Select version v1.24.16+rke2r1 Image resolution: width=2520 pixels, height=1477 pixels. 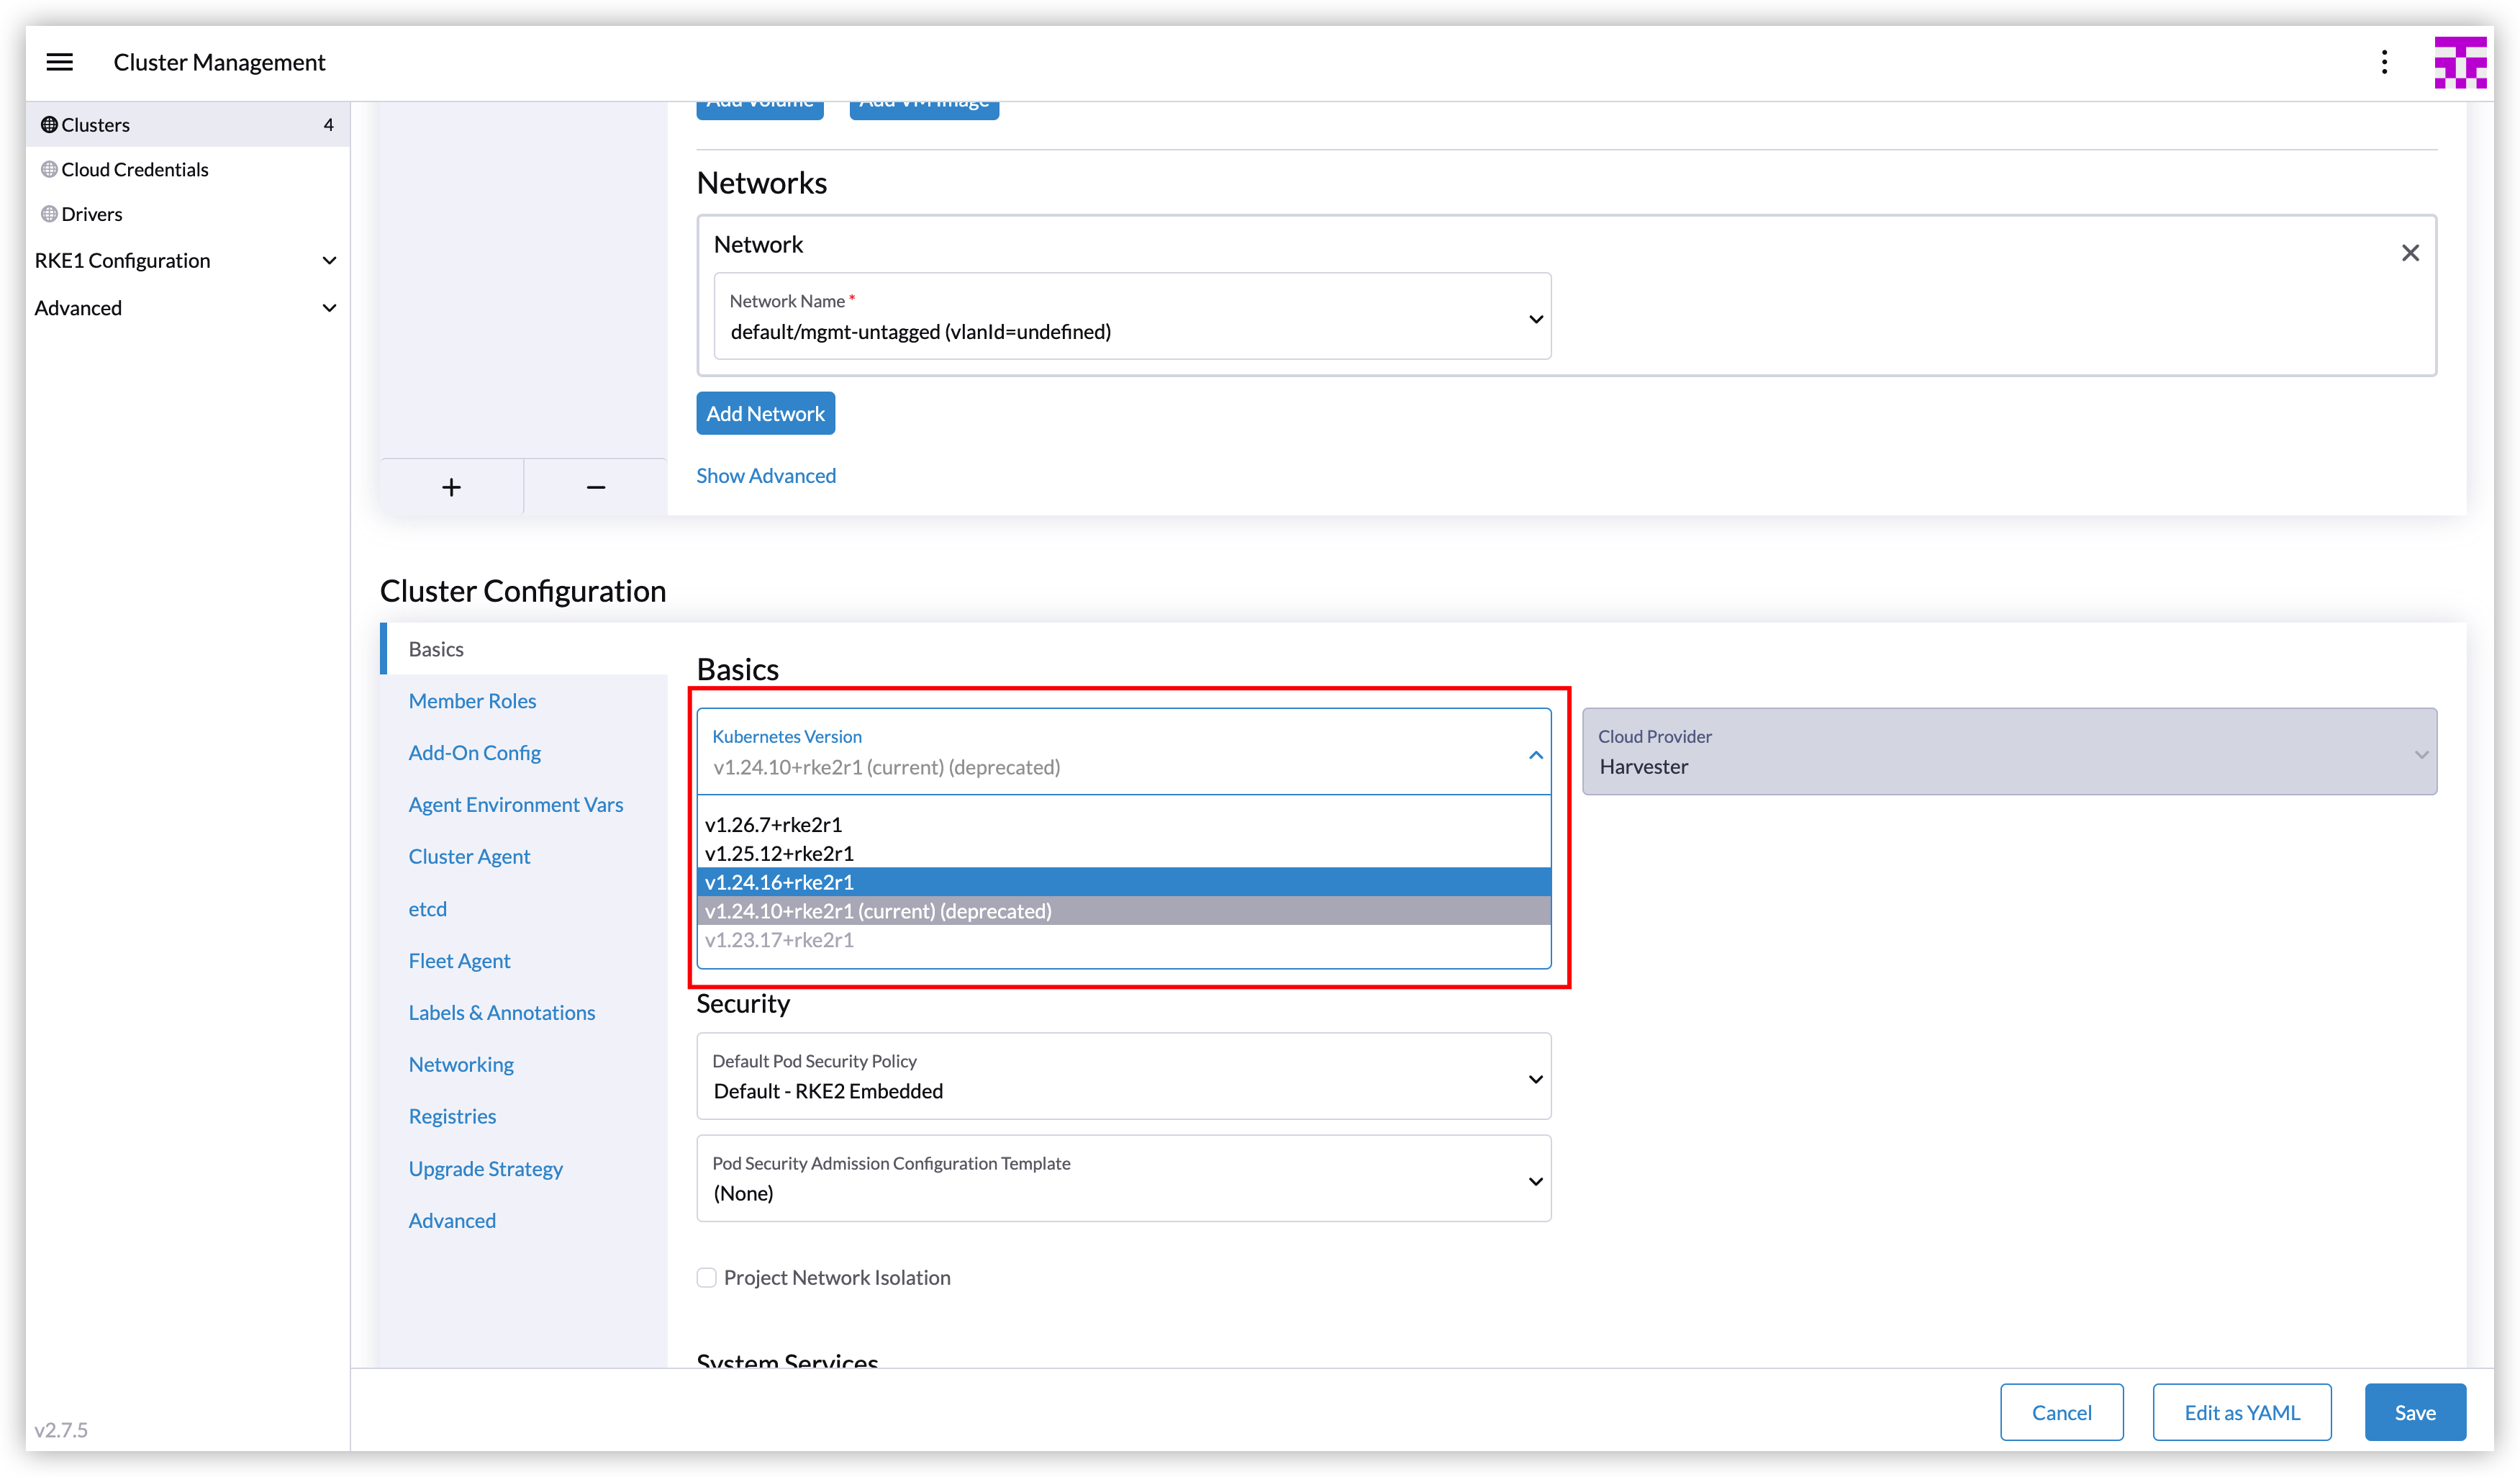pos(1124,882)
